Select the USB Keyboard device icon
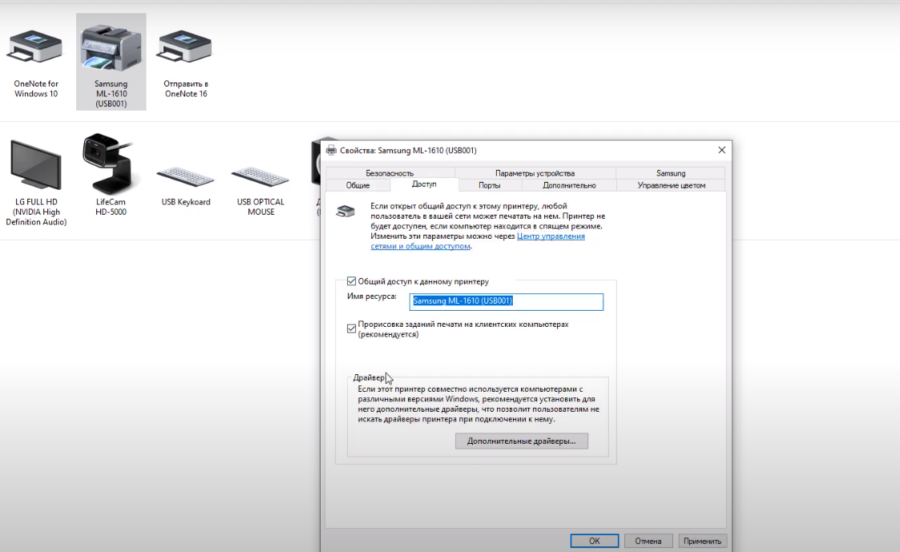This screenshot has height=552, width=900. [186, 178]
